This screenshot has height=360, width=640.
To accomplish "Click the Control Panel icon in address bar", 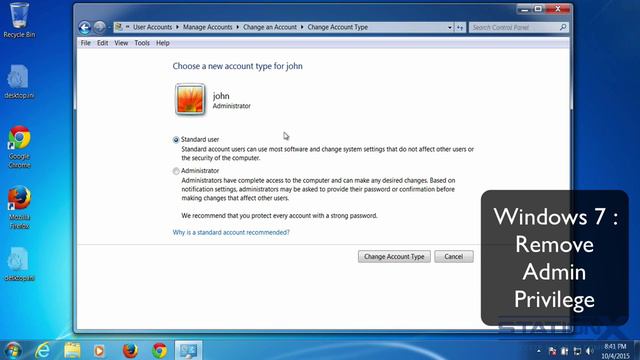I will 119,27.
